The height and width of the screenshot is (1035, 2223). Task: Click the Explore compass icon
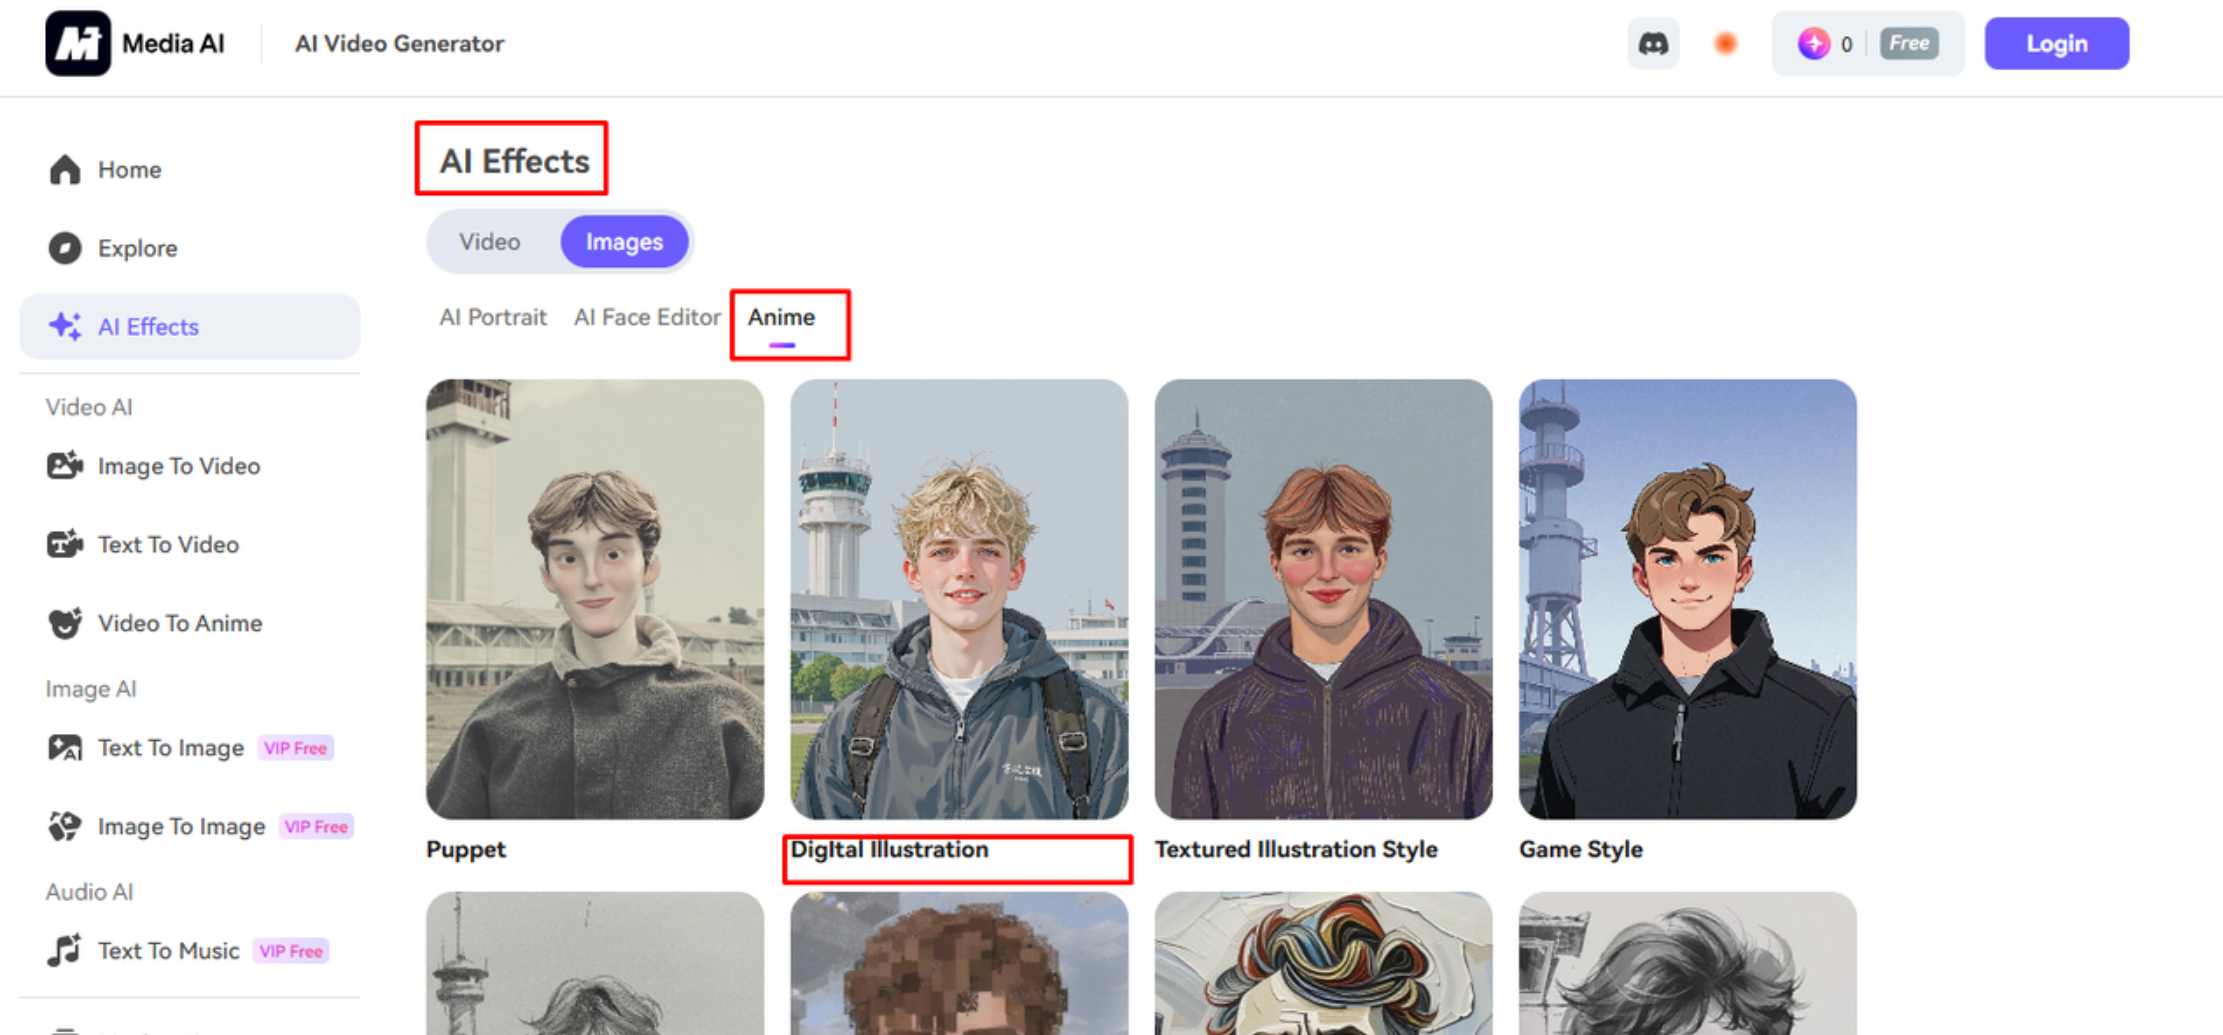click(x=65, y=248)
